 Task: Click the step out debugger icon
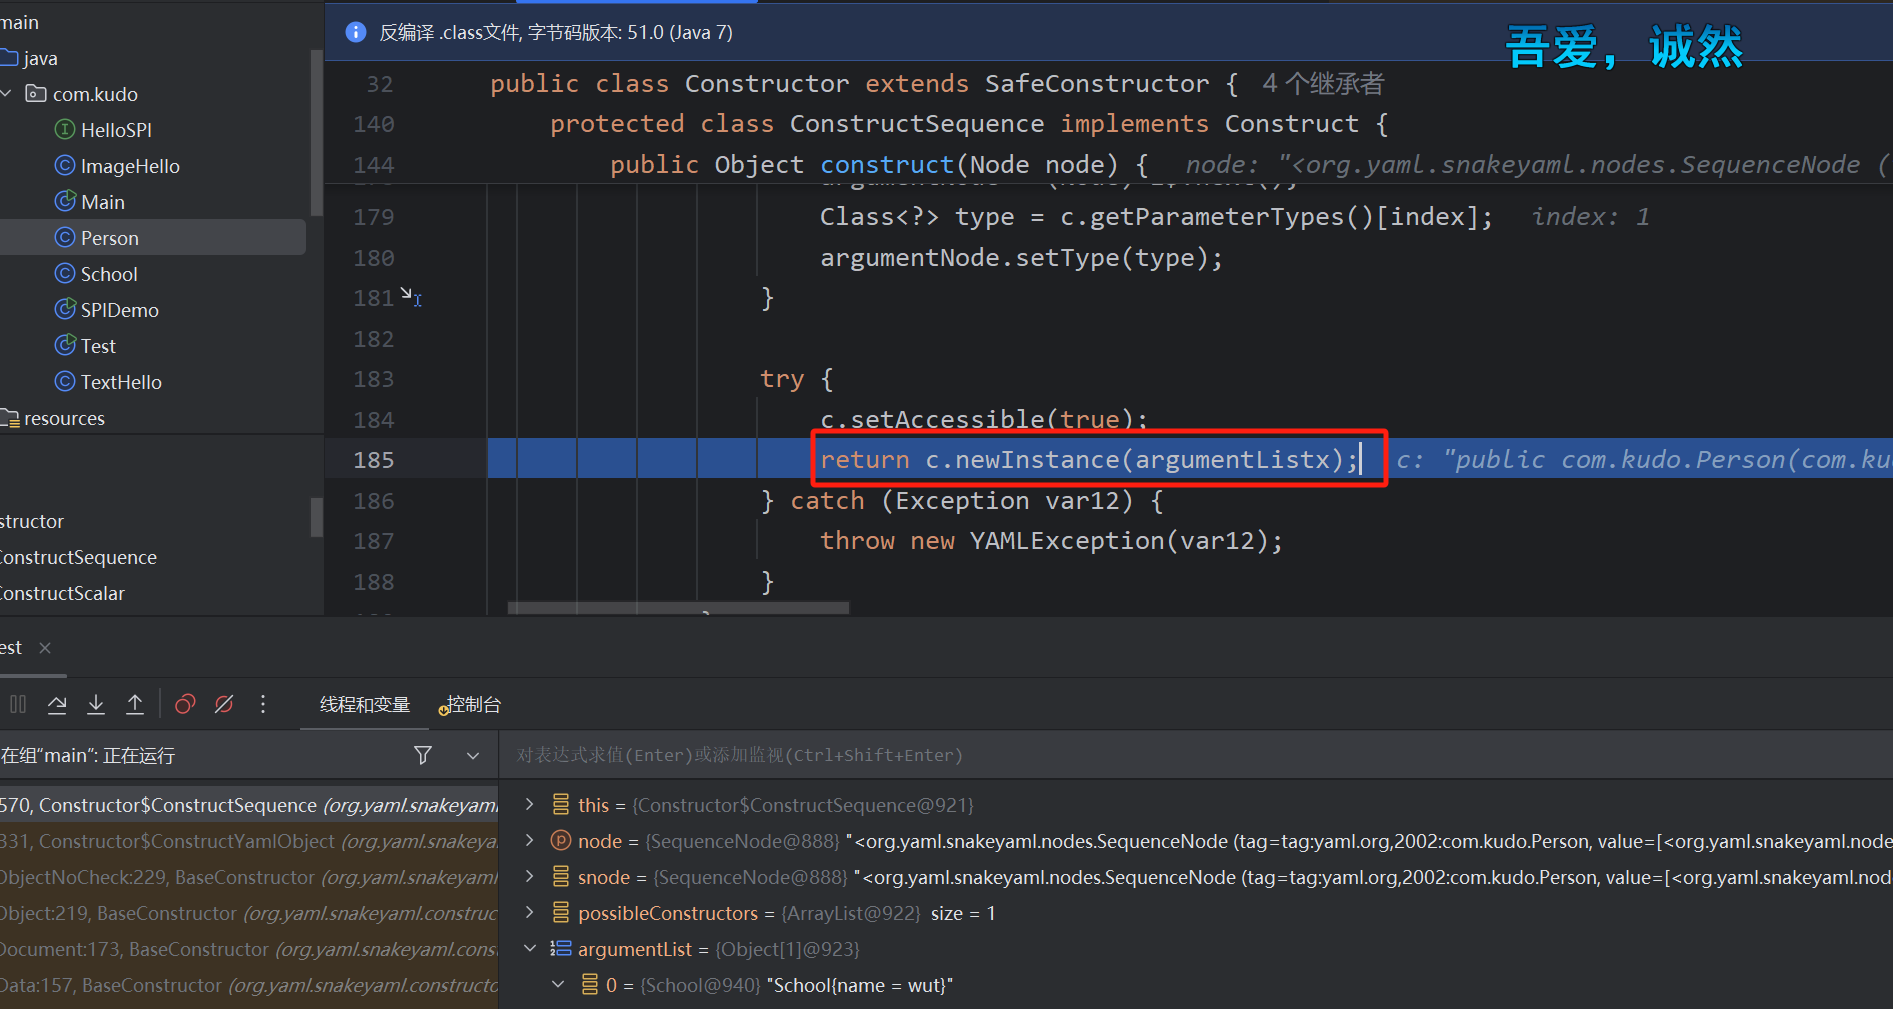135,704
